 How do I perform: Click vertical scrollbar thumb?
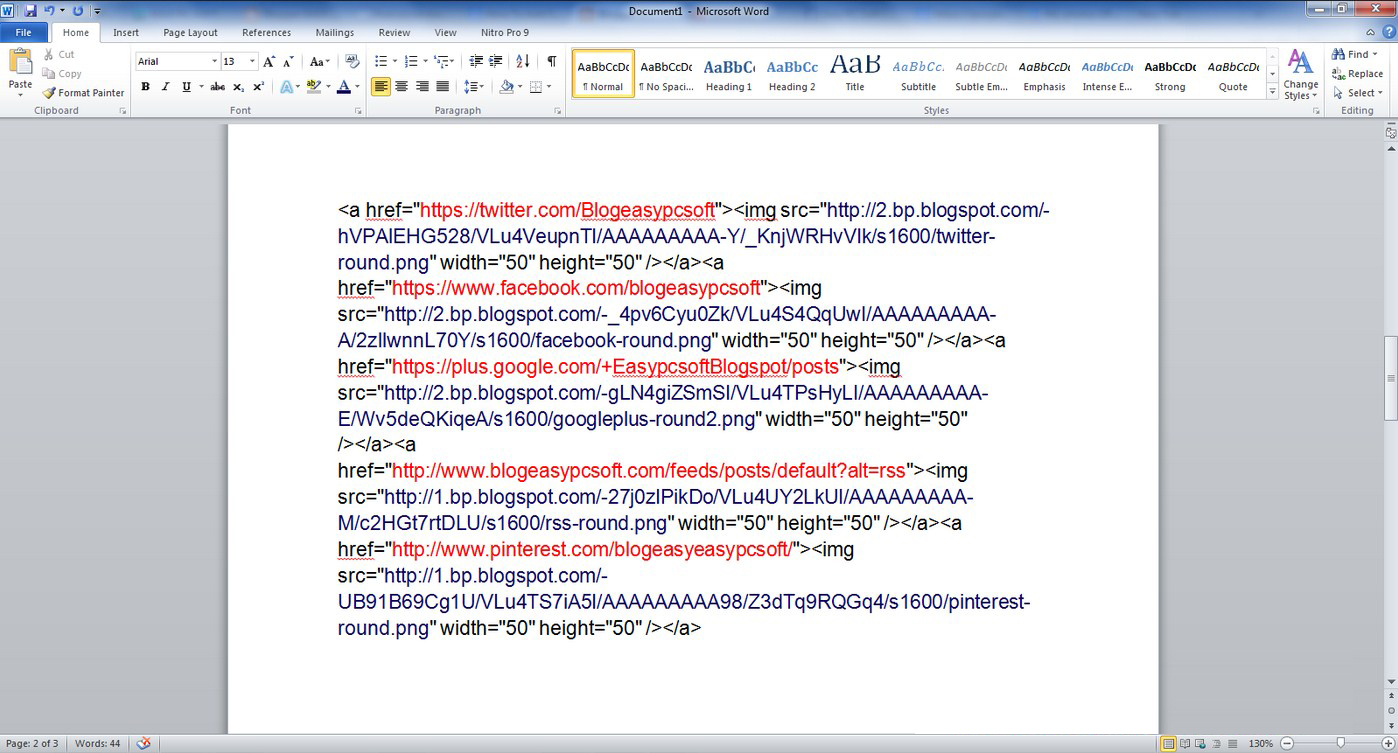tap(1391, 378)
